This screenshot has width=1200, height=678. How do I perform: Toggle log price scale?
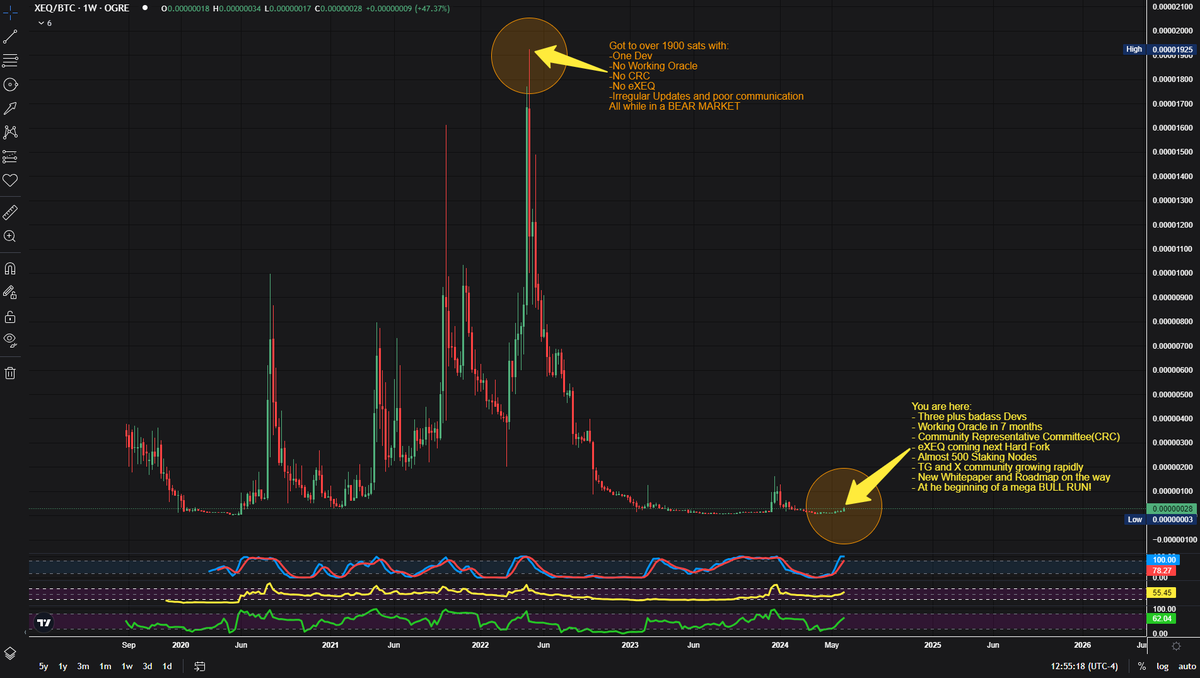pos(1162,666)
